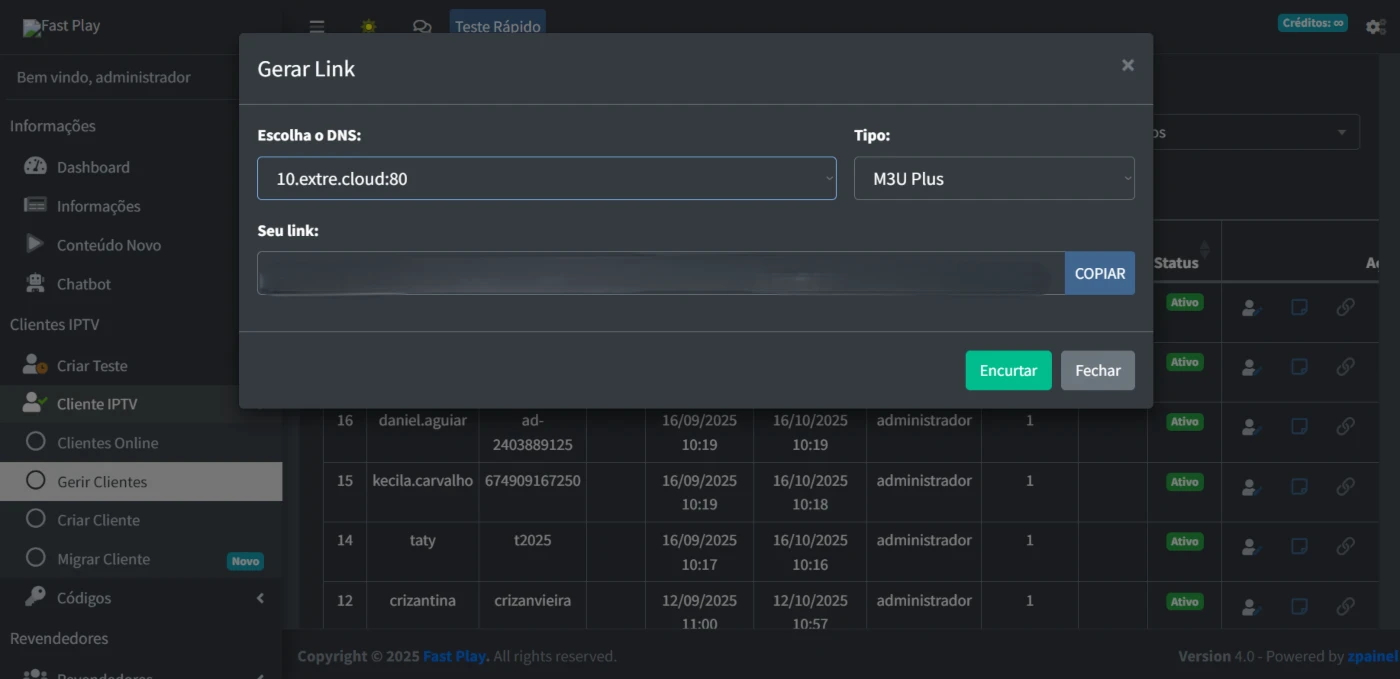Image resolution: width=1400 pixels, height=679 pixels.
Task: Click the note icon in kecila.carvalho's row
Action: [x=1299, y=487]
